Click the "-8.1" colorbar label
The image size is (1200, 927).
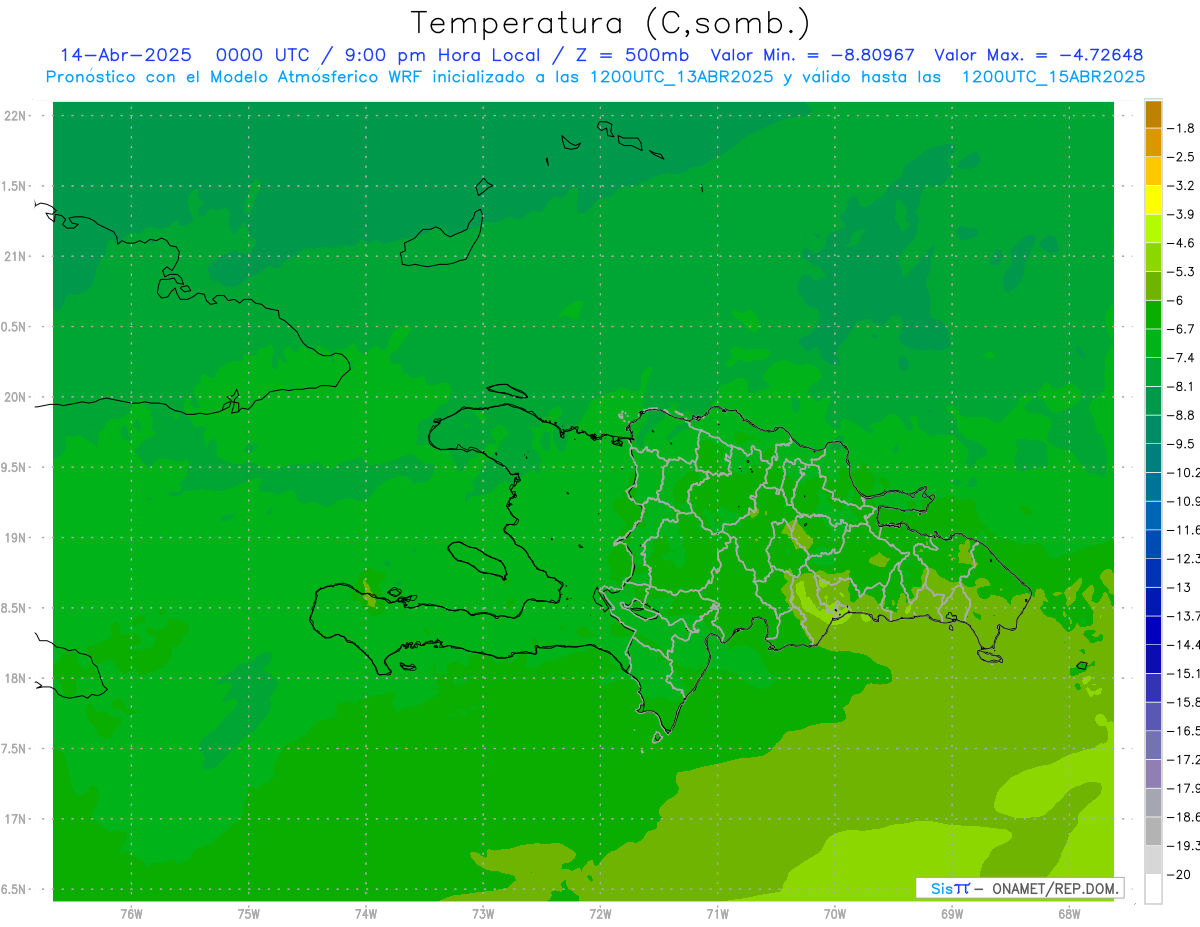click(x=1181, y=386)
